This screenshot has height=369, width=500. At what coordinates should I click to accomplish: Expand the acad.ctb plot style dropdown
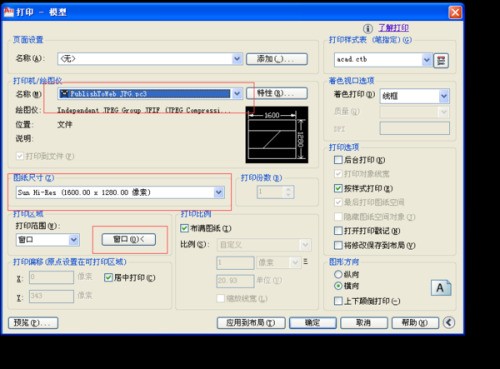(x=426, y=60)
